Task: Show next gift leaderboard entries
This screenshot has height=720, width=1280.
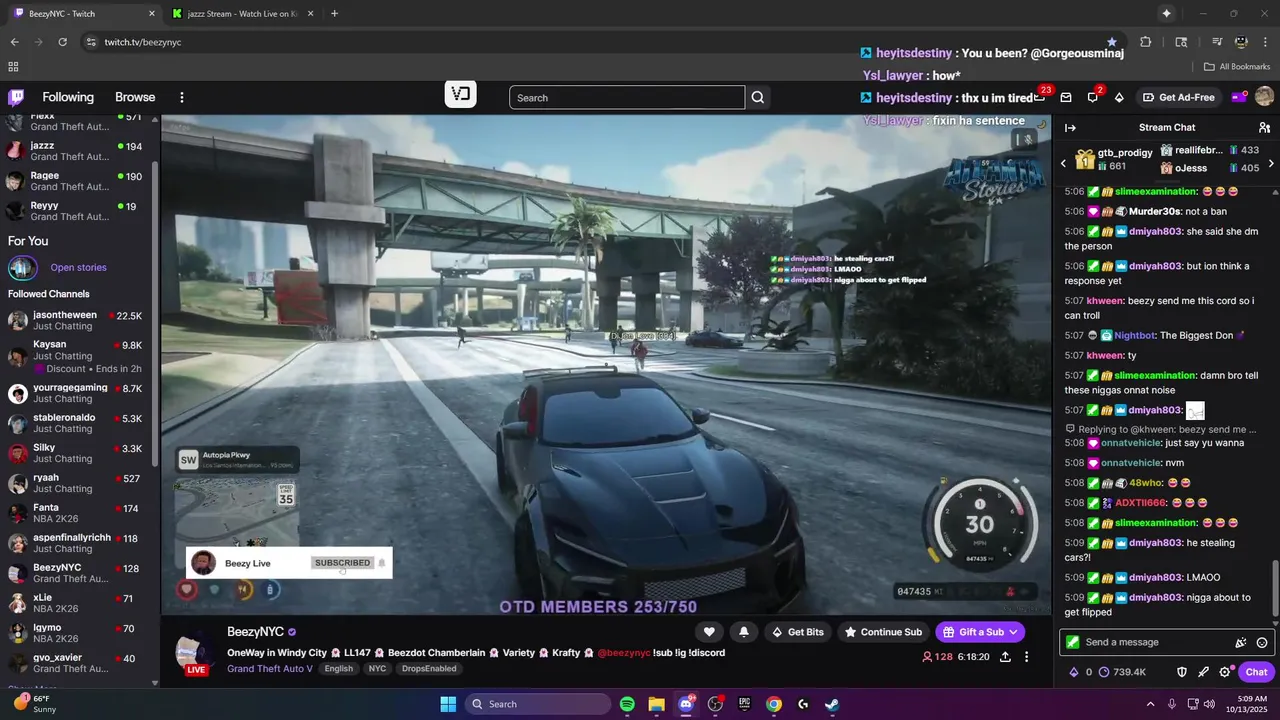Action: [x=1271, y=164]
